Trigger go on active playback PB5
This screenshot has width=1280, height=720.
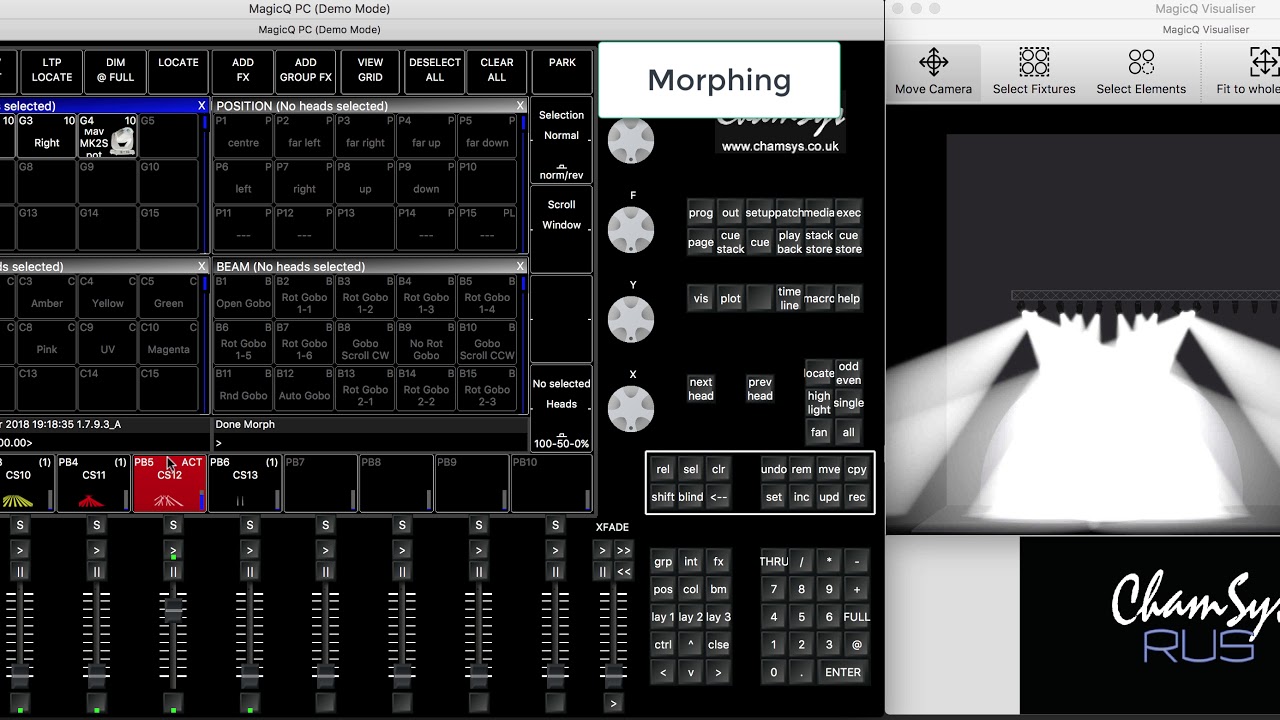tap(173, 550)
